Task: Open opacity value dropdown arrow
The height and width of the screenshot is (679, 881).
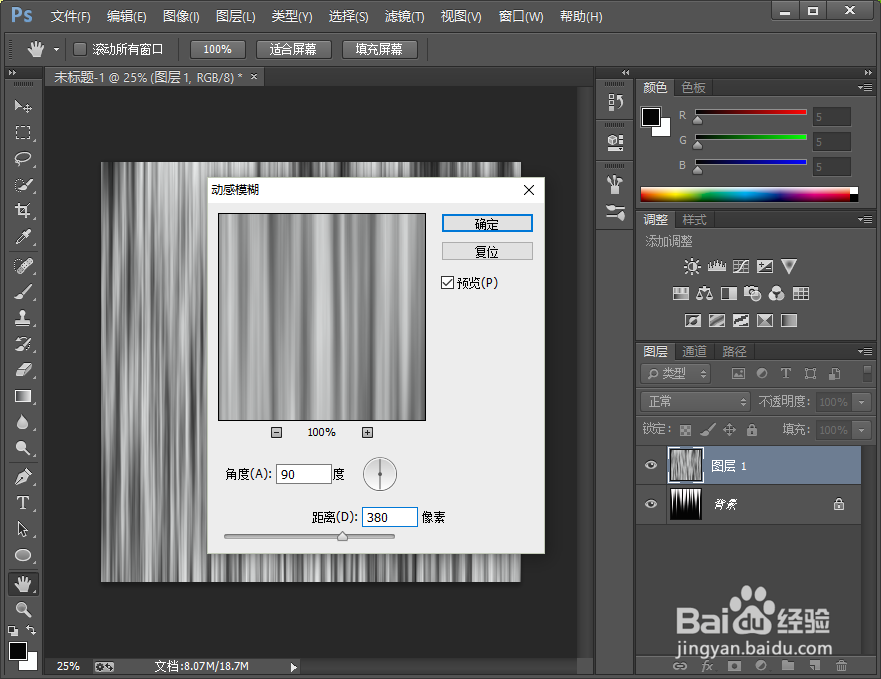Action: 861,401
